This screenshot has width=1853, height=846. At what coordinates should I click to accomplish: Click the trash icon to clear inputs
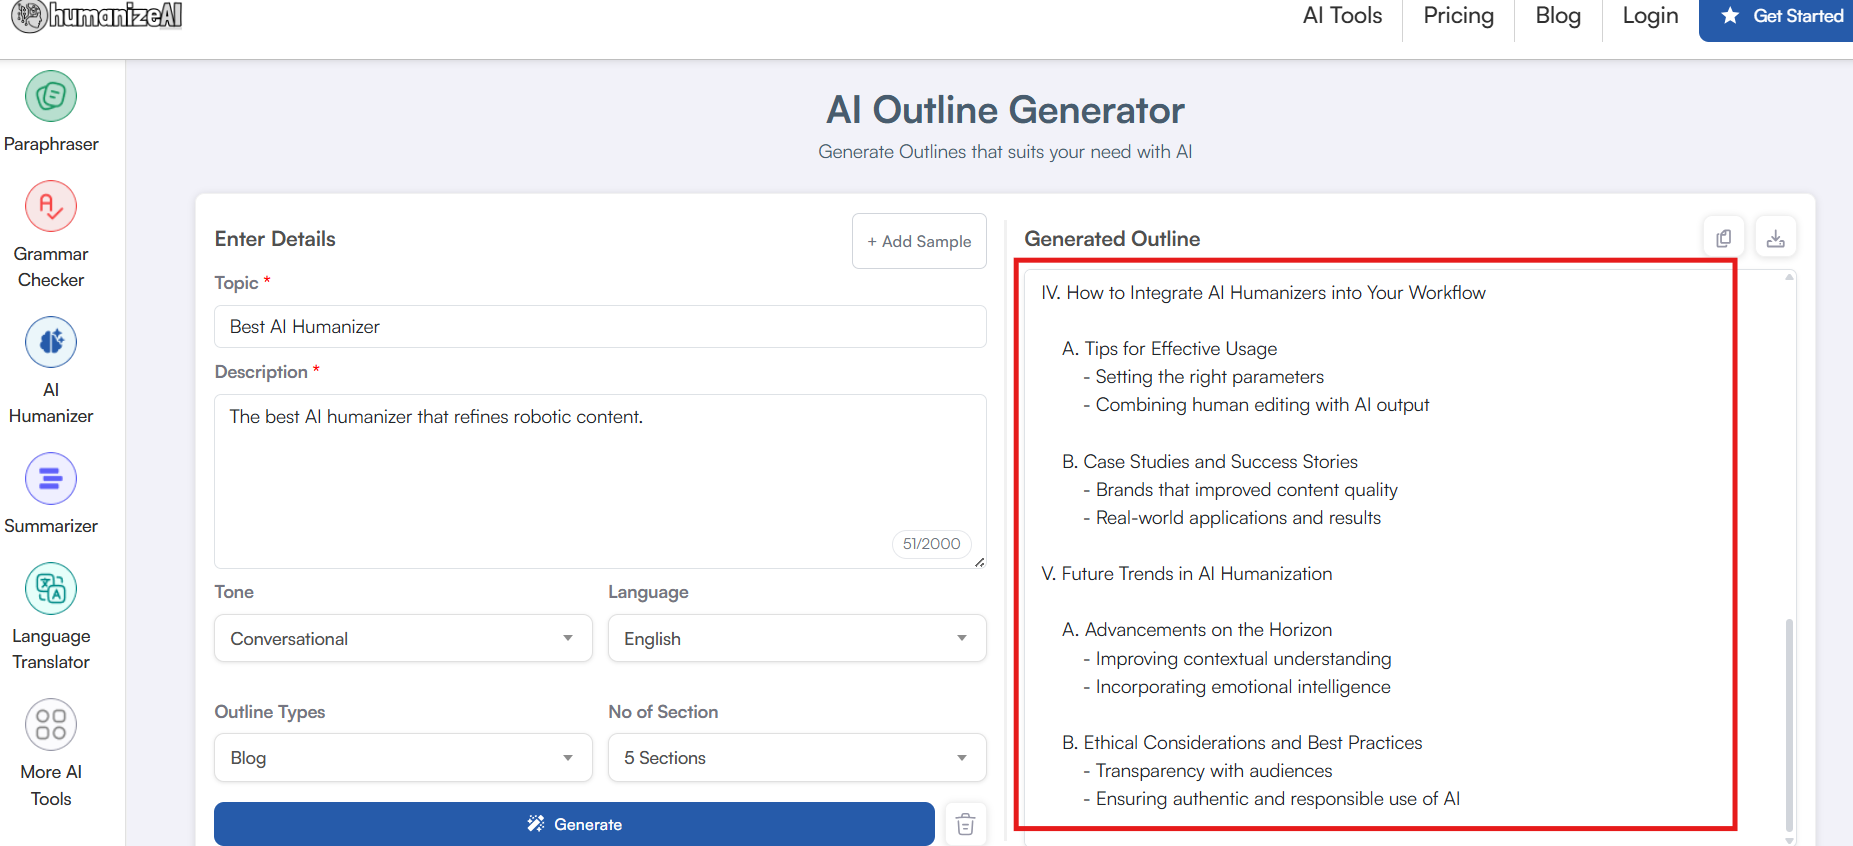[965, 824]
